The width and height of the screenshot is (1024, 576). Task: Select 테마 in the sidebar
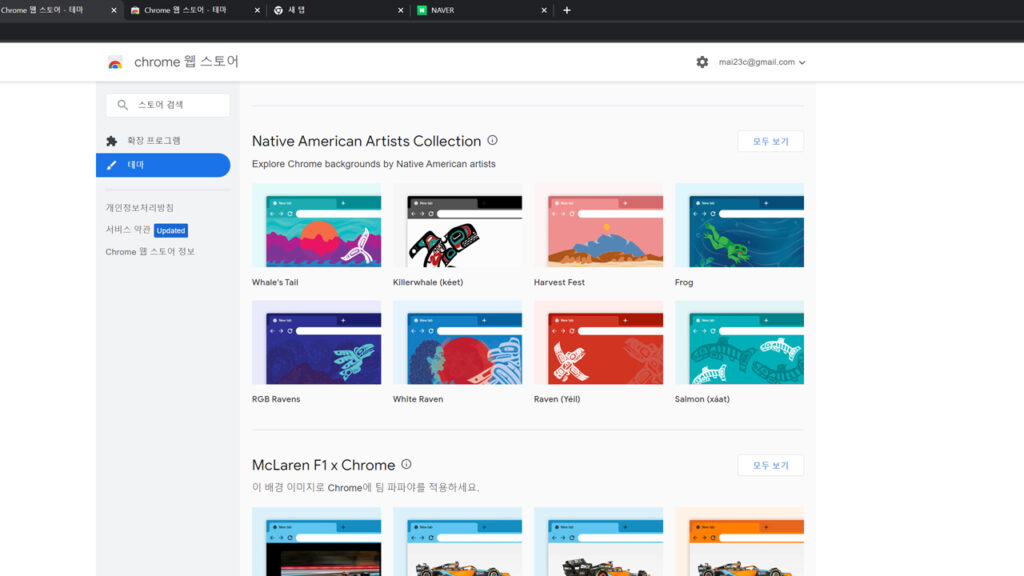pyautogui.click(x=163, y=165)
